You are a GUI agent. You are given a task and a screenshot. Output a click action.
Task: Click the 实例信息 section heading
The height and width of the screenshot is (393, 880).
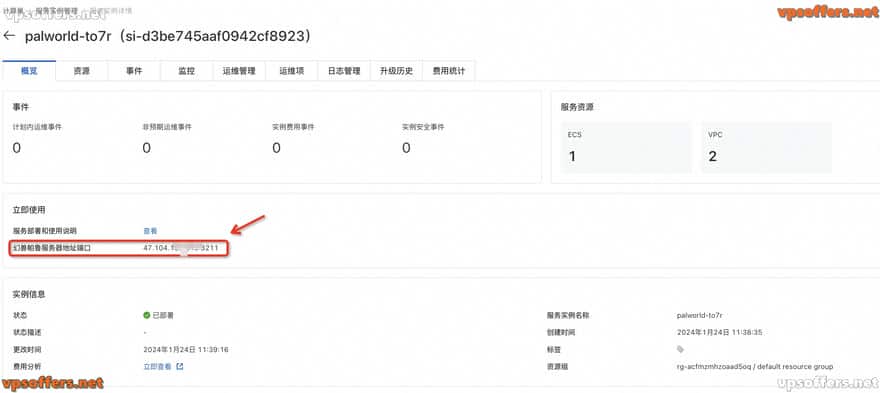[x=29, y=294]
